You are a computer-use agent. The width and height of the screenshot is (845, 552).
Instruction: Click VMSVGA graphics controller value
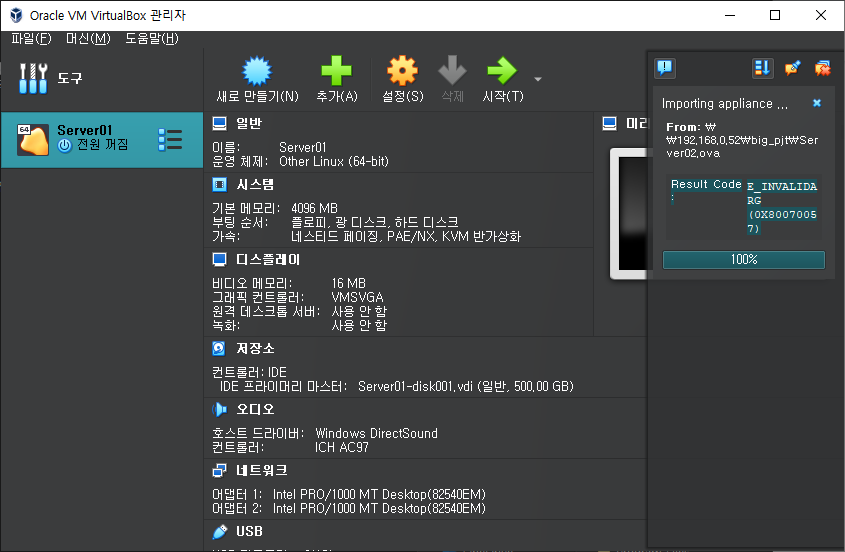click(357, 297)
